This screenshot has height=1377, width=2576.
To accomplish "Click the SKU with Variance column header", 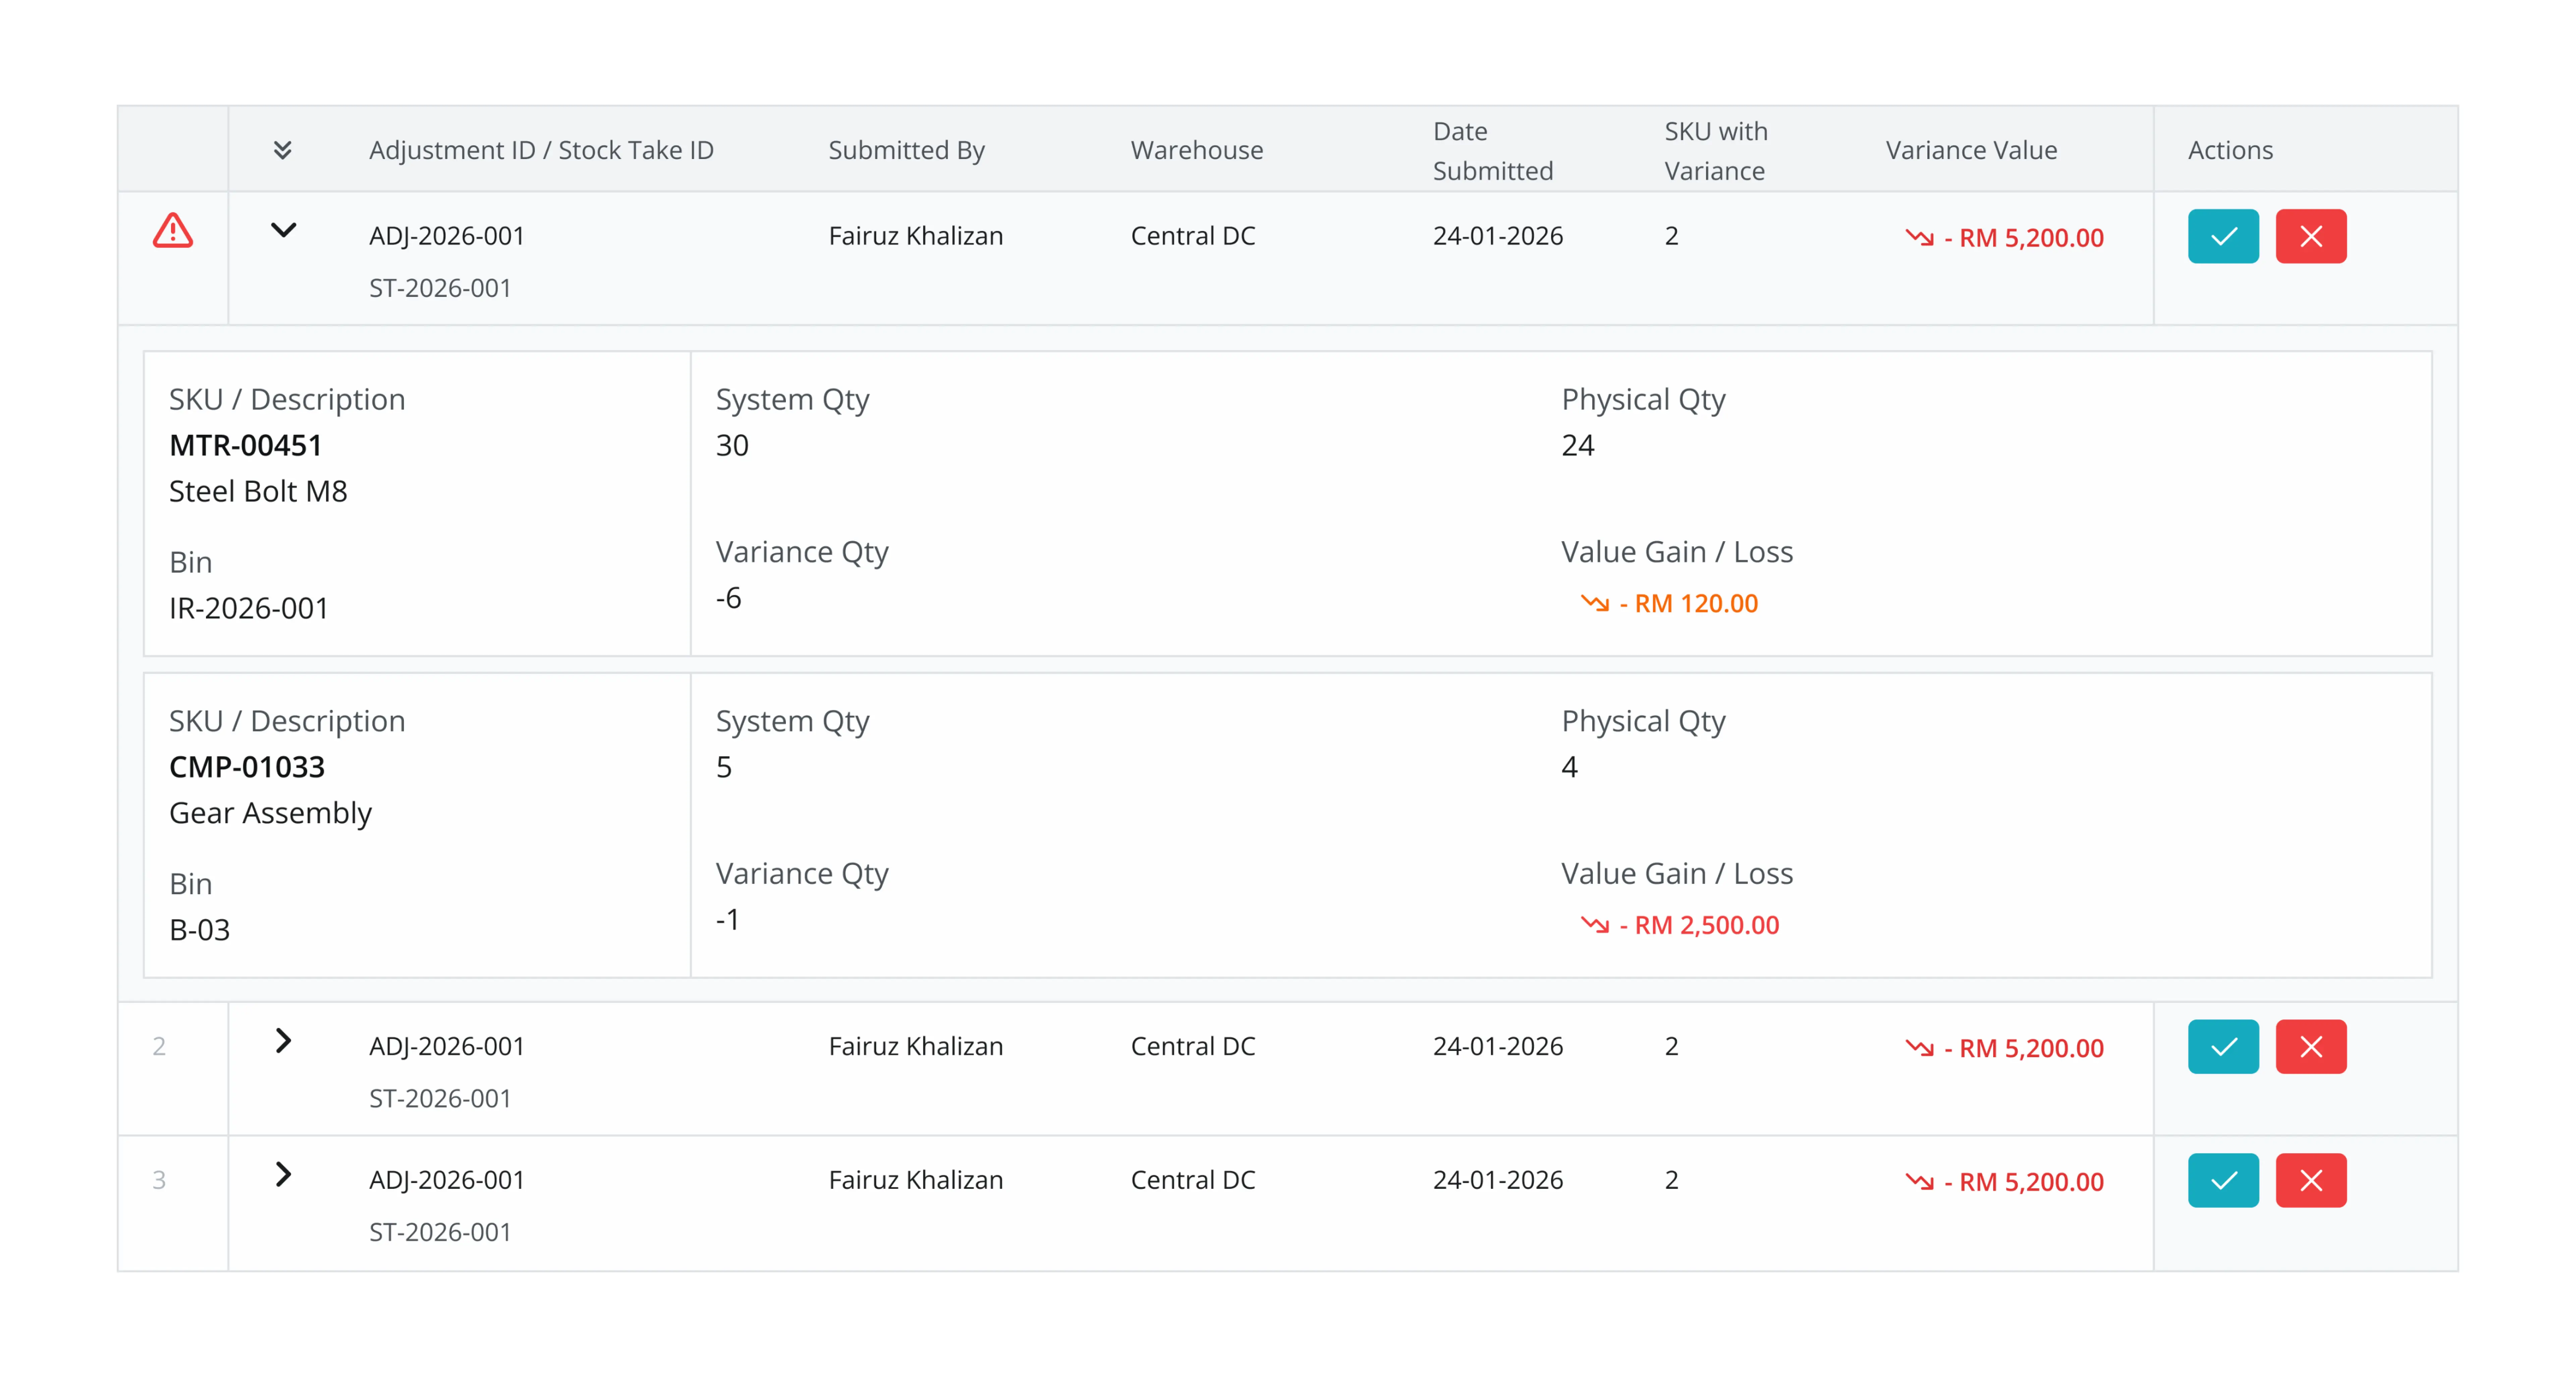I will click(x=1716, y=151).
